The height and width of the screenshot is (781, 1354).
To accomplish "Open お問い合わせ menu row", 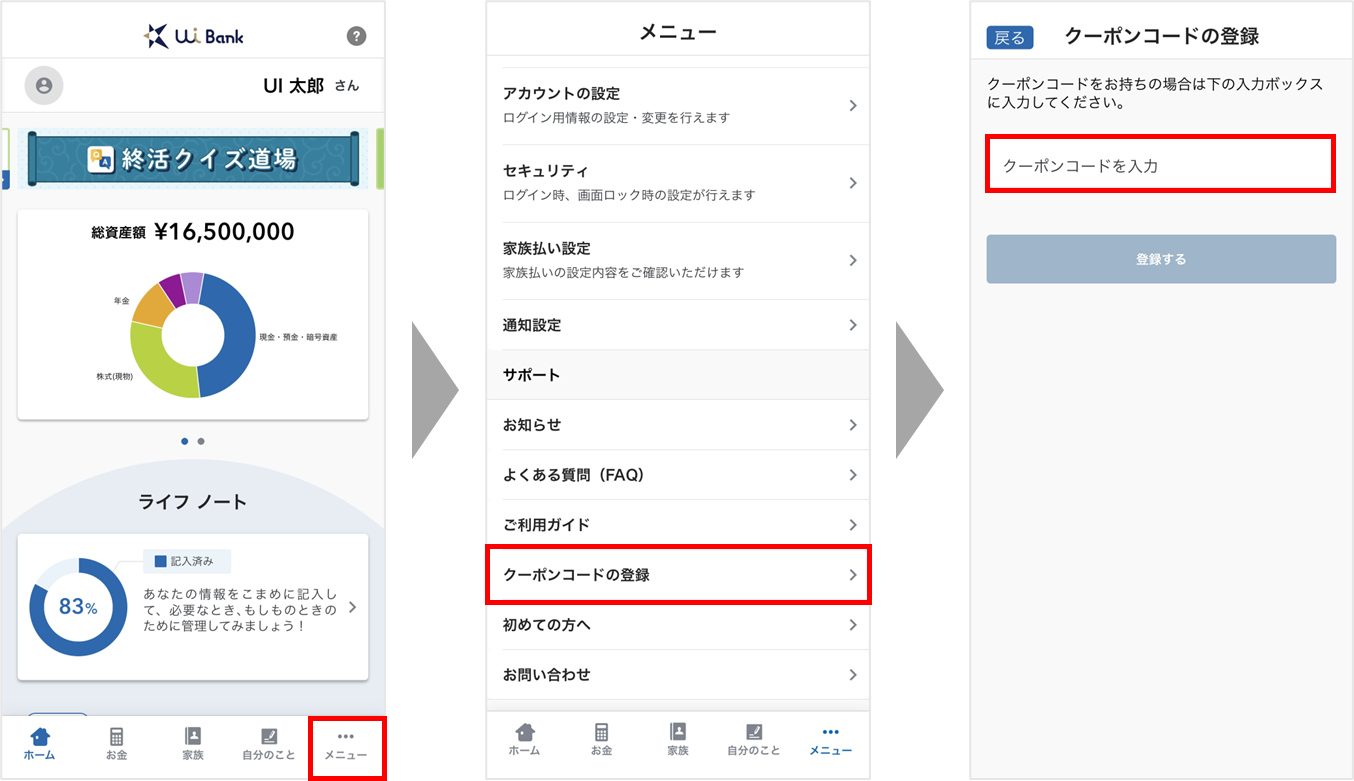I will (678, 675).
